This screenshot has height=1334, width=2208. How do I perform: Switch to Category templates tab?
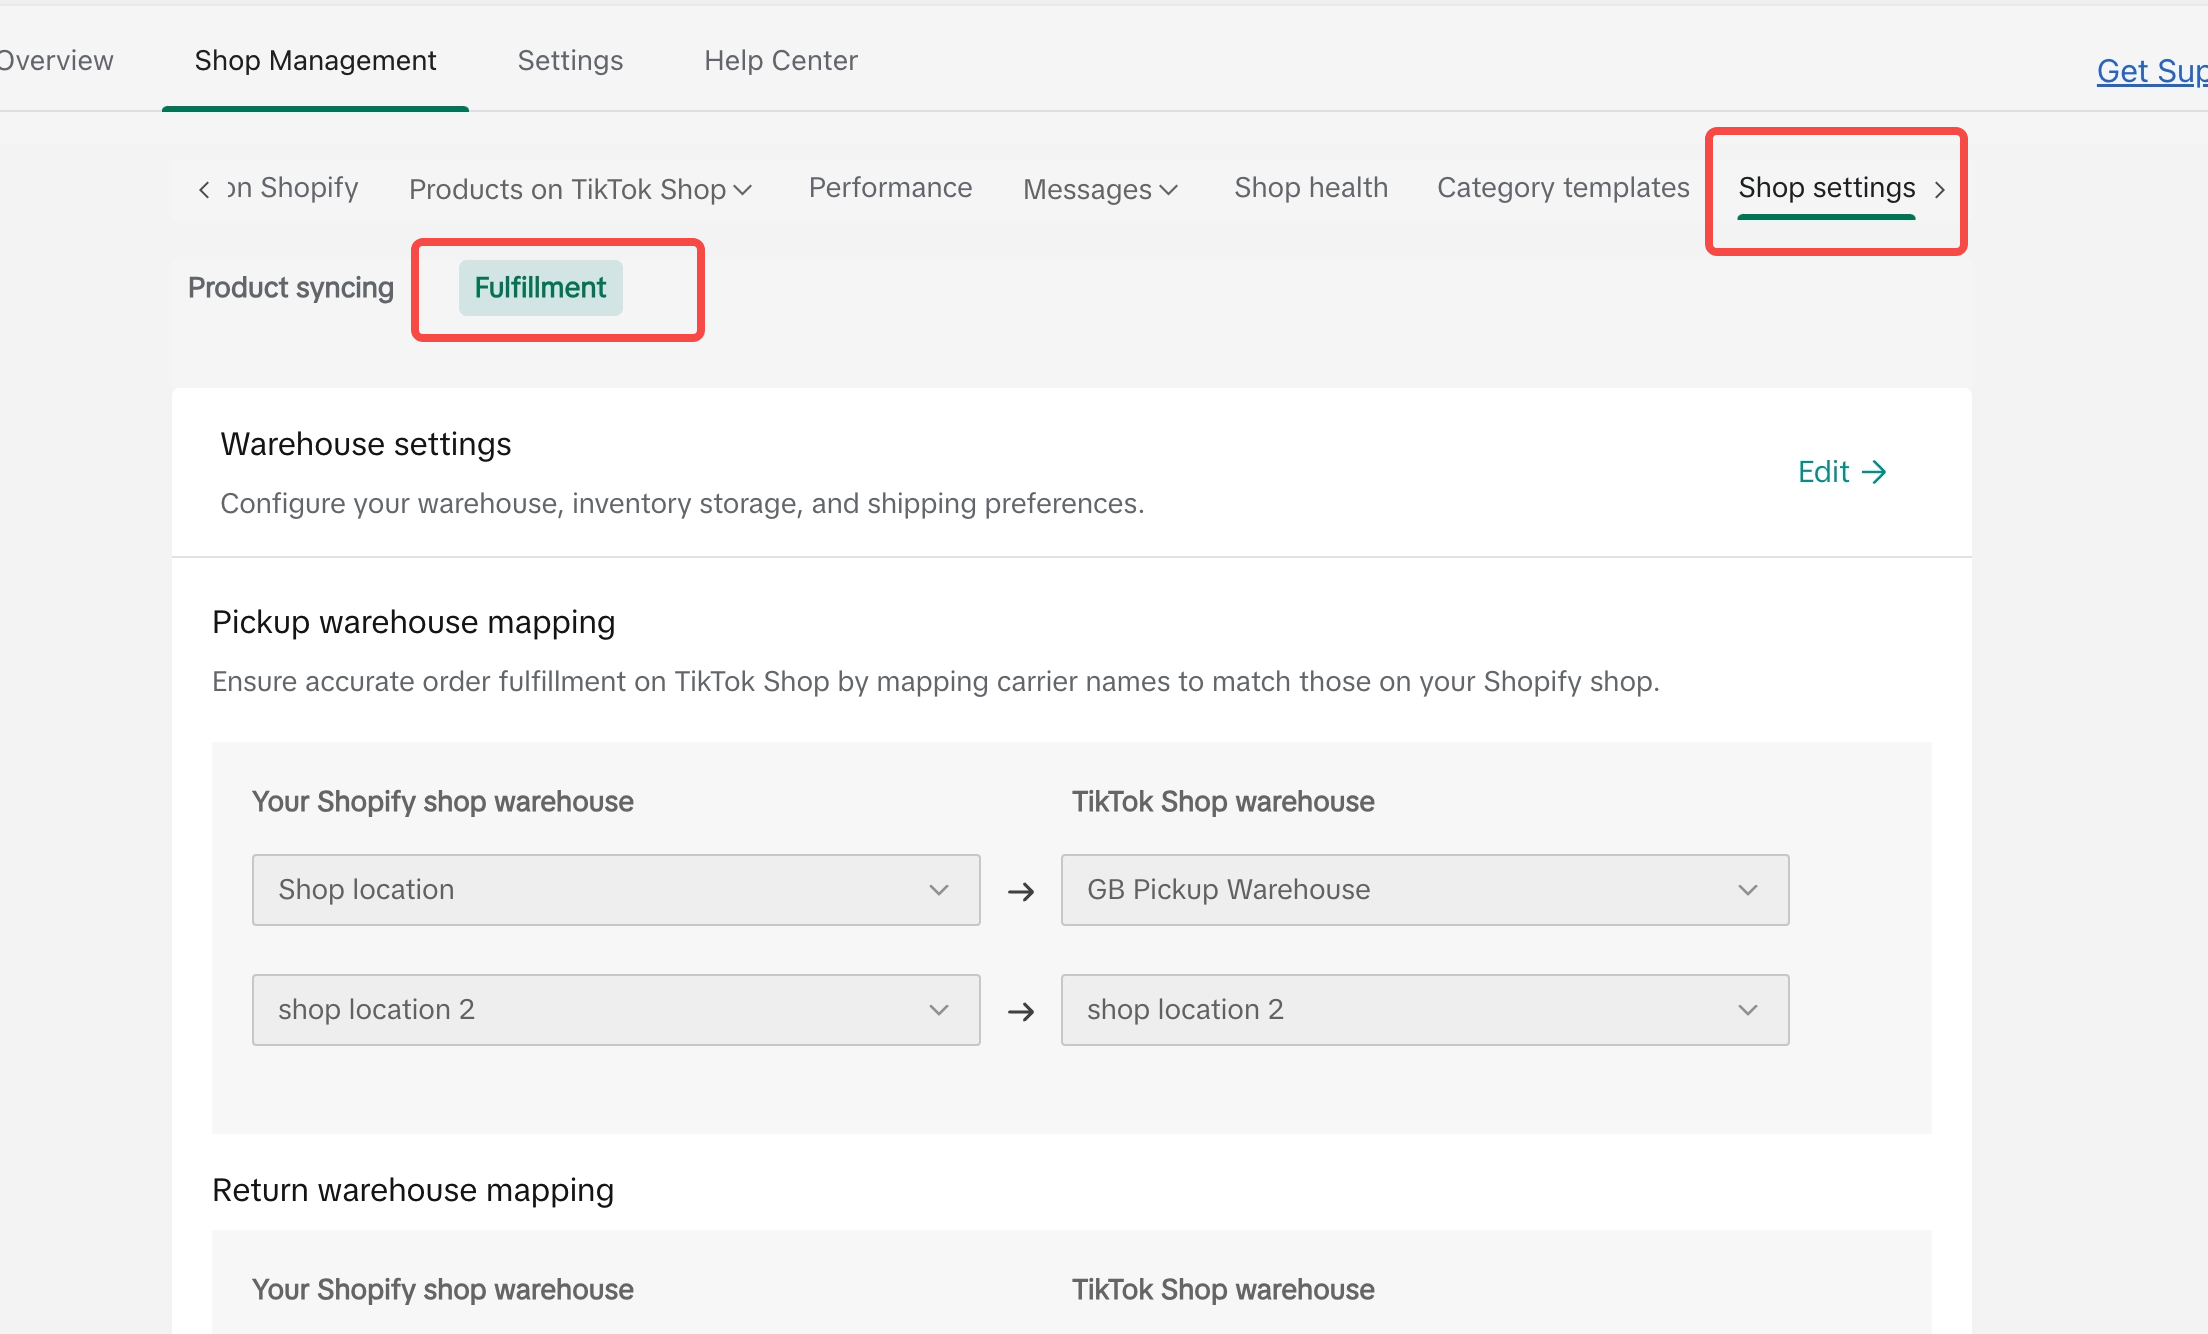[1562, 188]
